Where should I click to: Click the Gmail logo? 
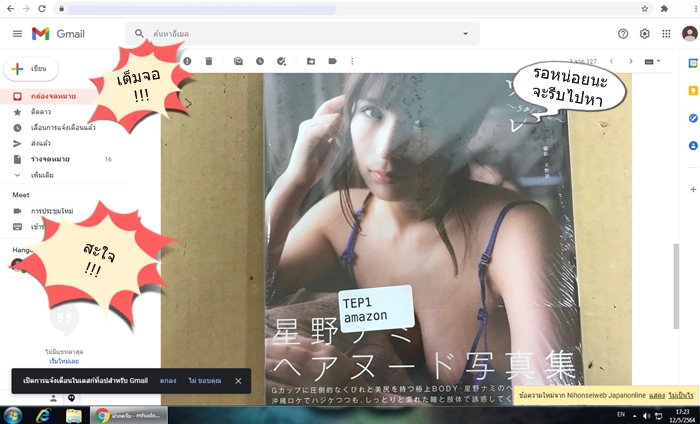pyautogui.click(x=58, y=33)
